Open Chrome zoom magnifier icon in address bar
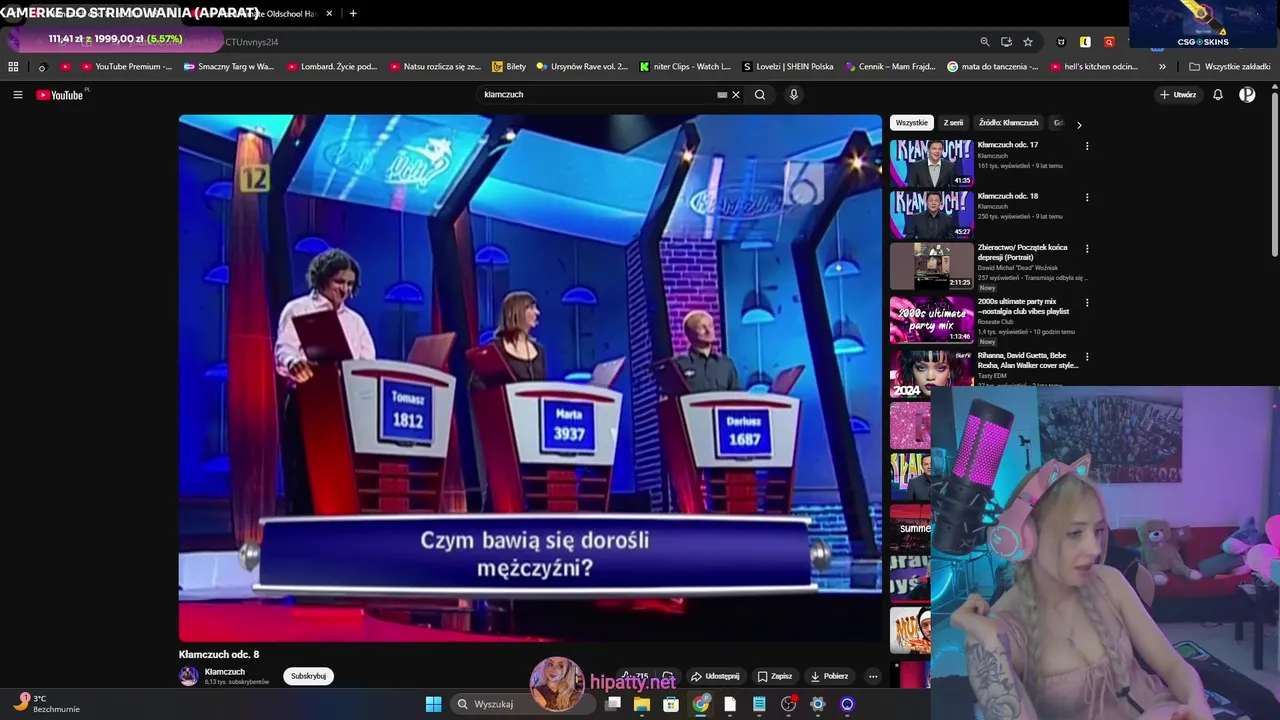 pos(985,42)
